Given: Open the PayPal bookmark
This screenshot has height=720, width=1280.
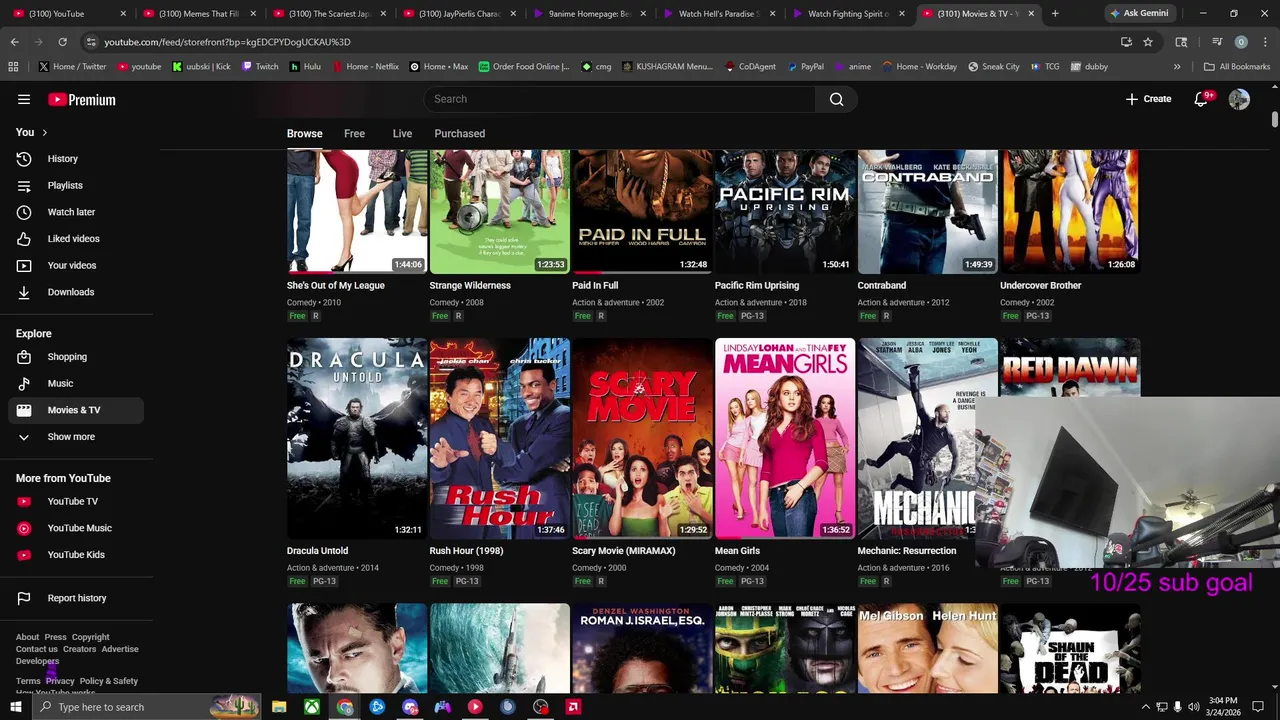Looking at the screenshot, I should click(805, 66).
